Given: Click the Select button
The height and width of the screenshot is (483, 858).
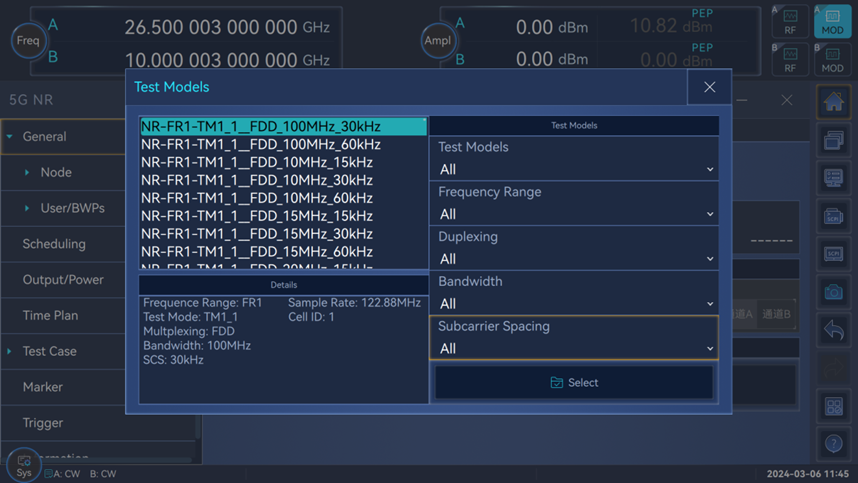Looking at the screenshot, I should [x=574, y=382].
